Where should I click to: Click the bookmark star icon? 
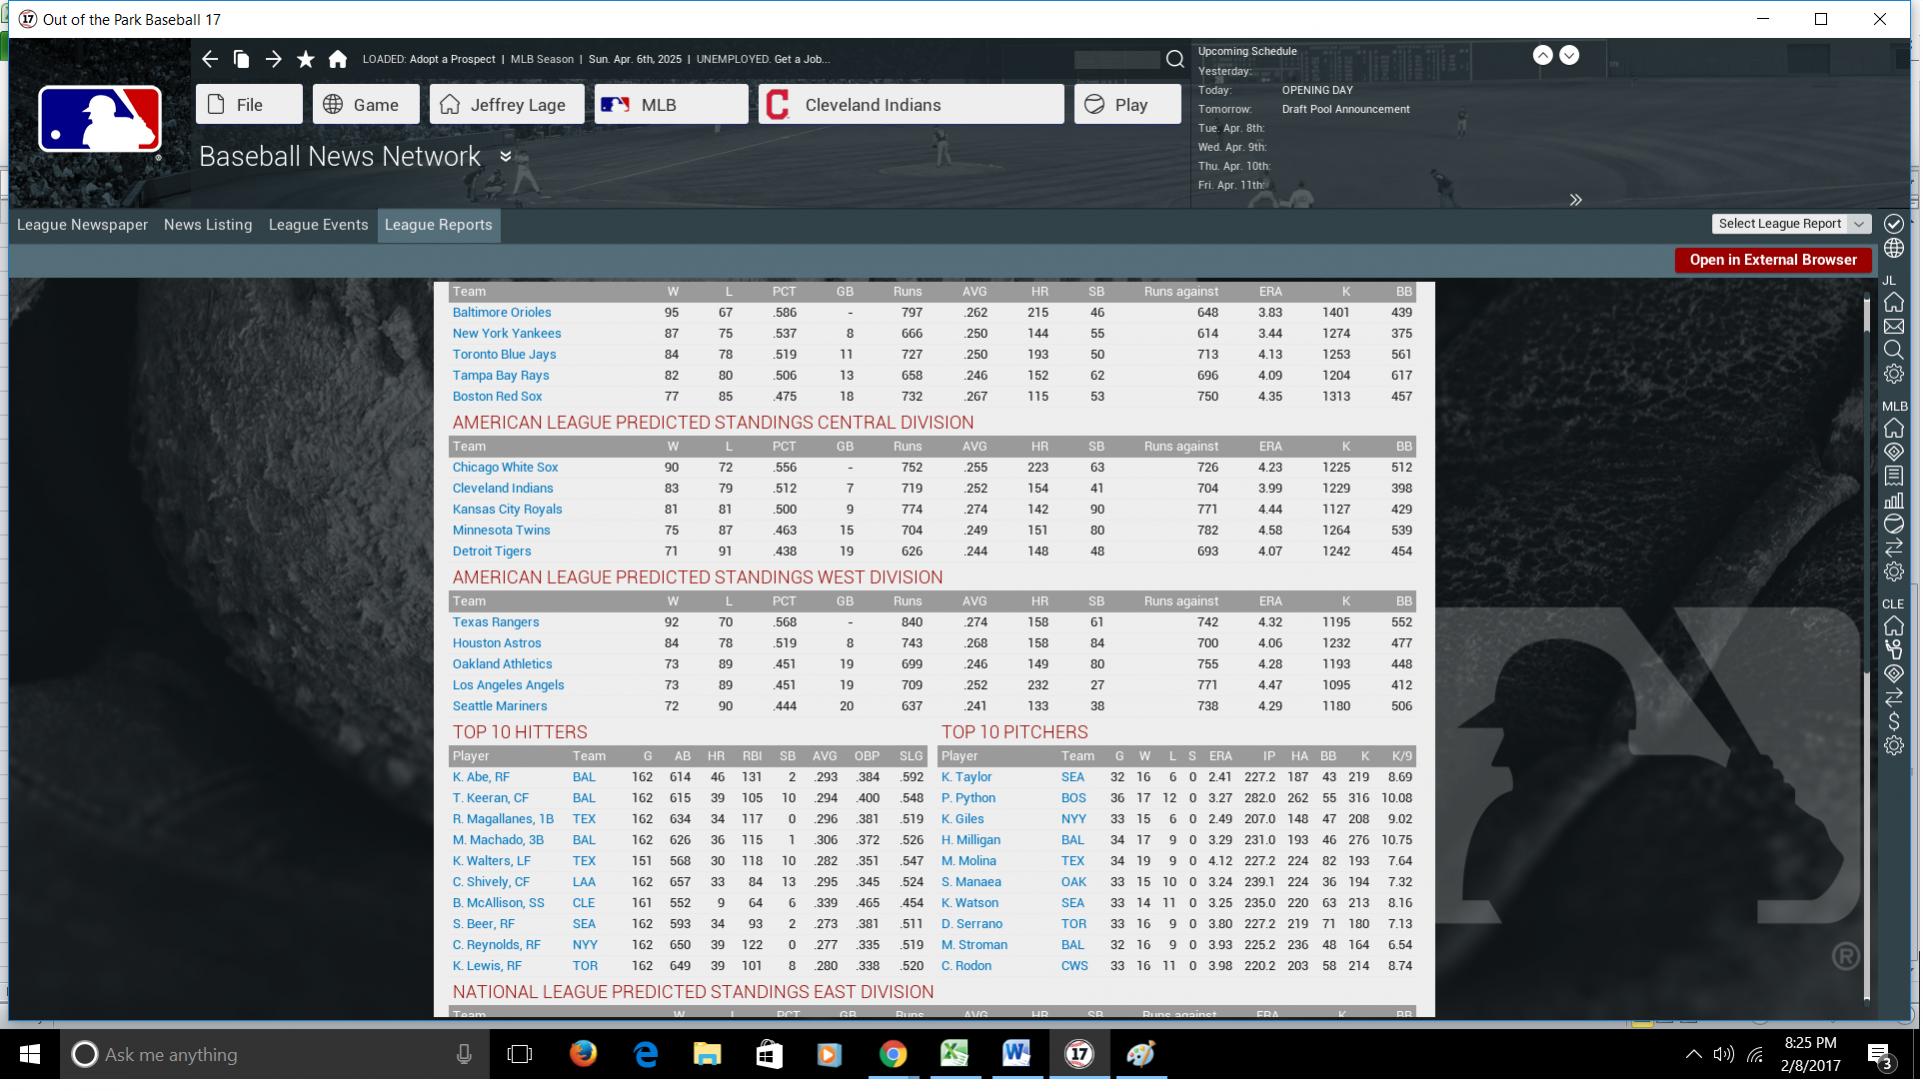[306, 59]
